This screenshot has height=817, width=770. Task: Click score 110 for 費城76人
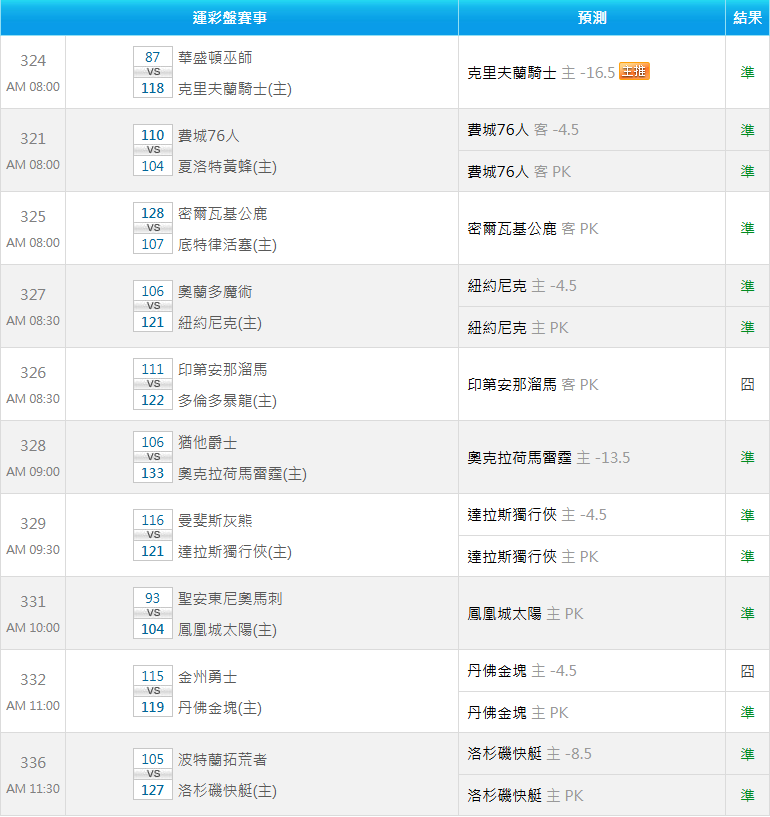[153, 135]
